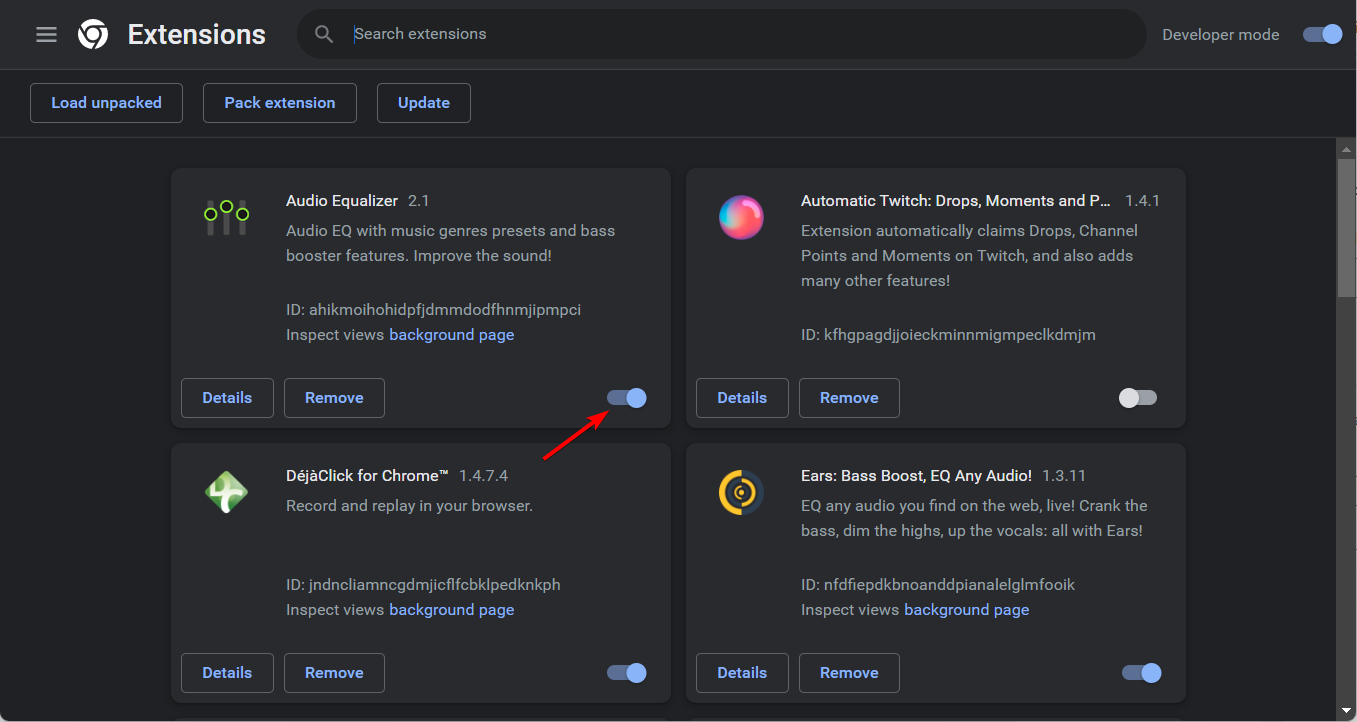Click the search magnifier icon

323,34
